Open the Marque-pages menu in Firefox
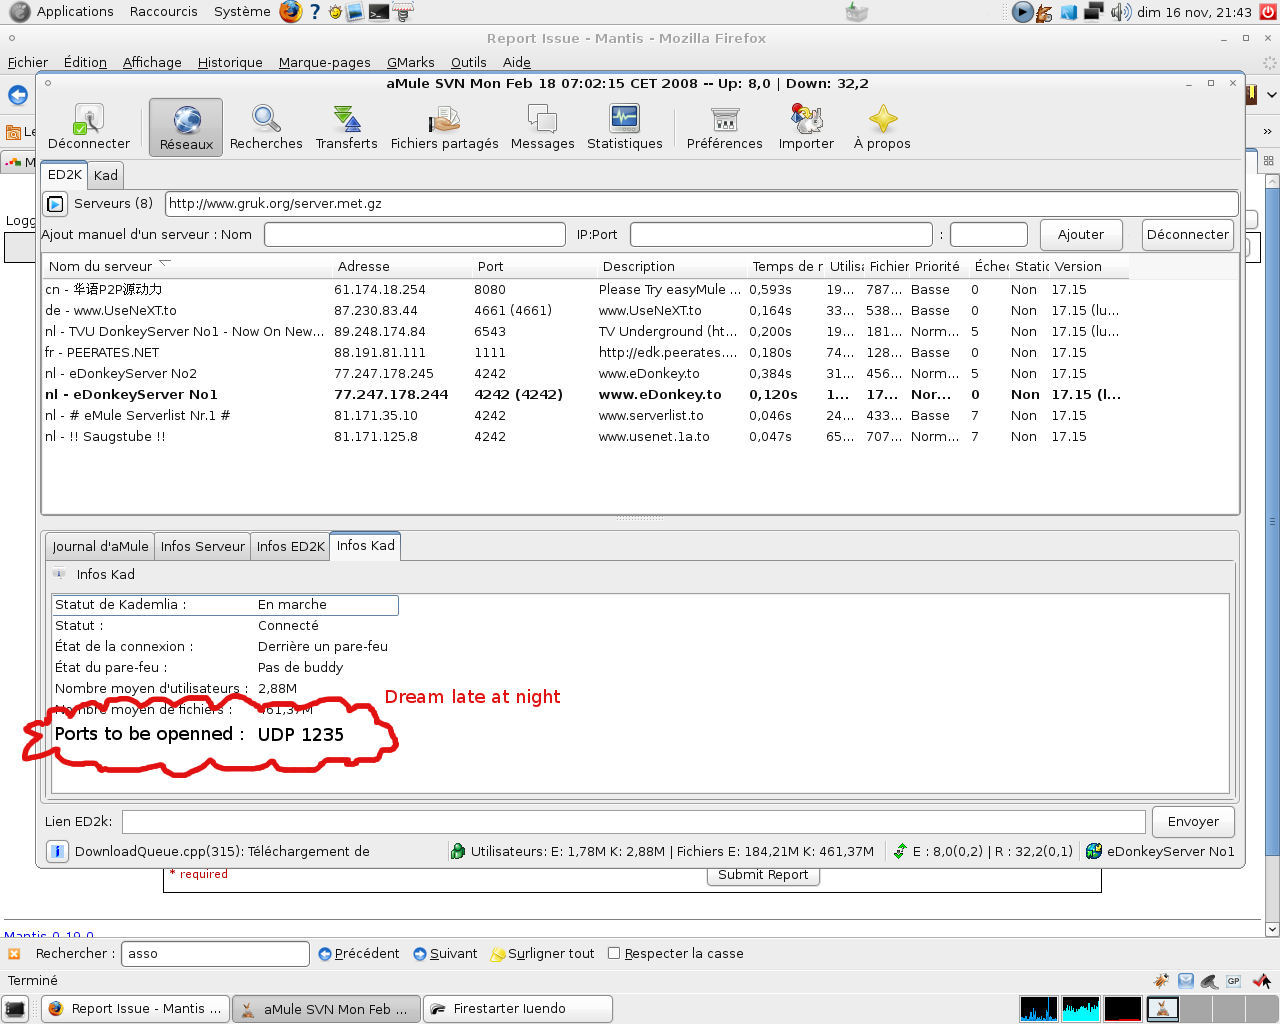 point(324,62)
